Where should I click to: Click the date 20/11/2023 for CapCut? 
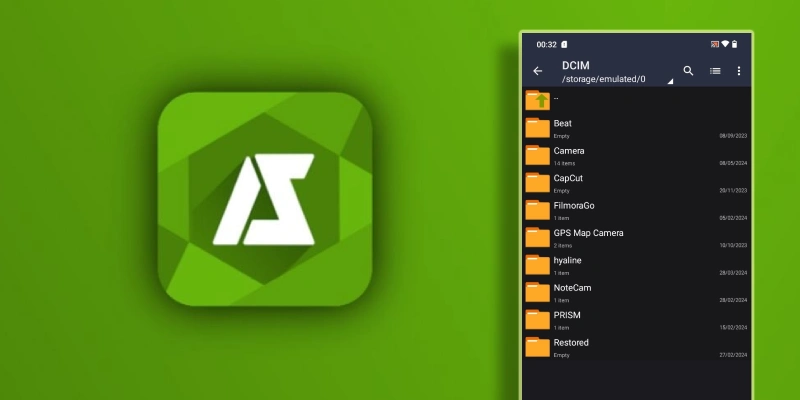point(733,190)
